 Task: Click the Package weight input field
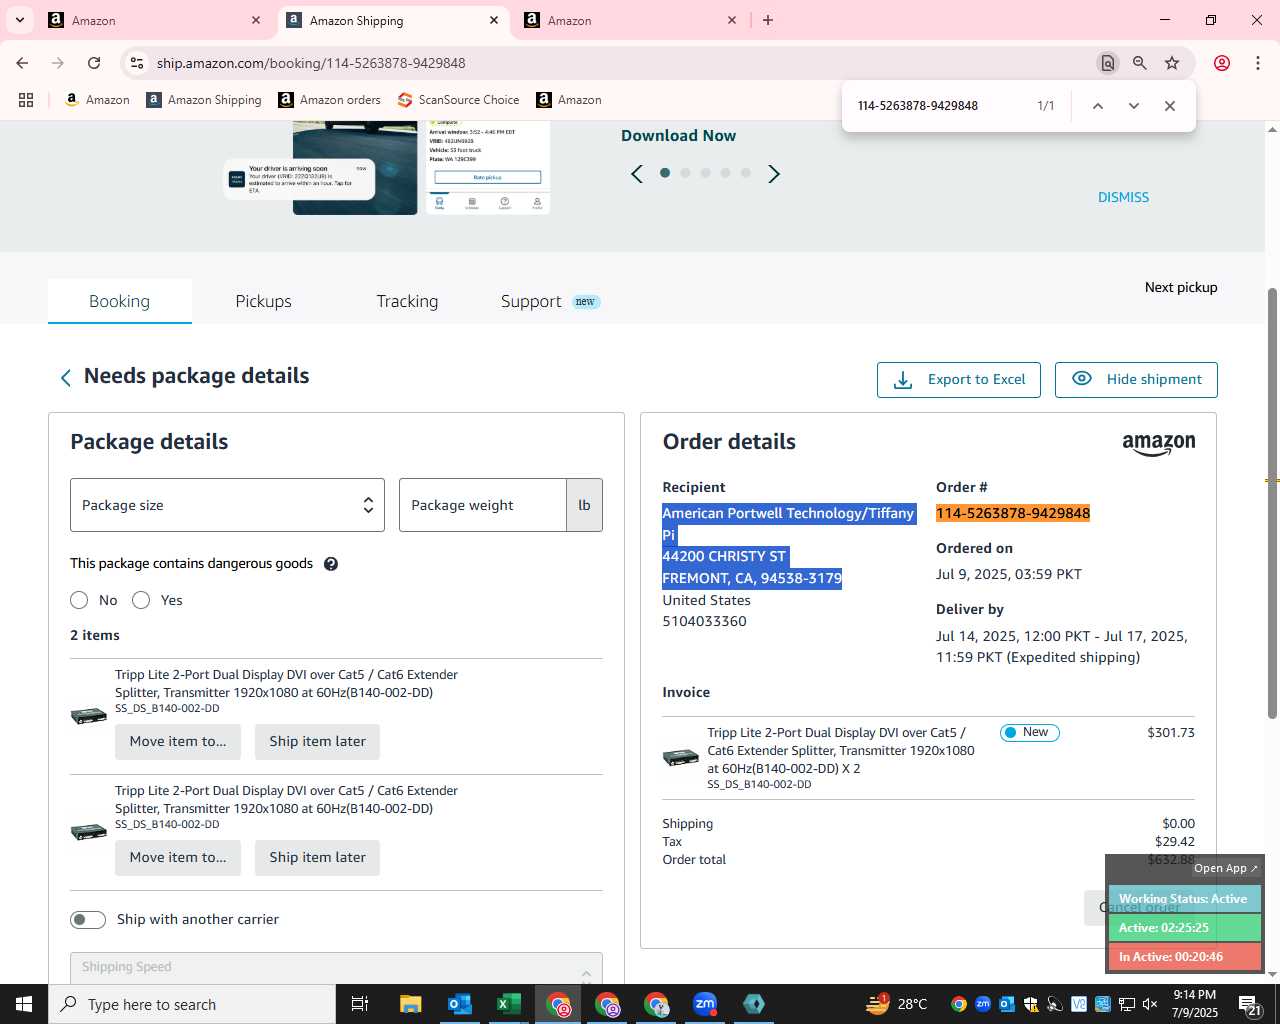pyautogui.click(x=483, y=505)
